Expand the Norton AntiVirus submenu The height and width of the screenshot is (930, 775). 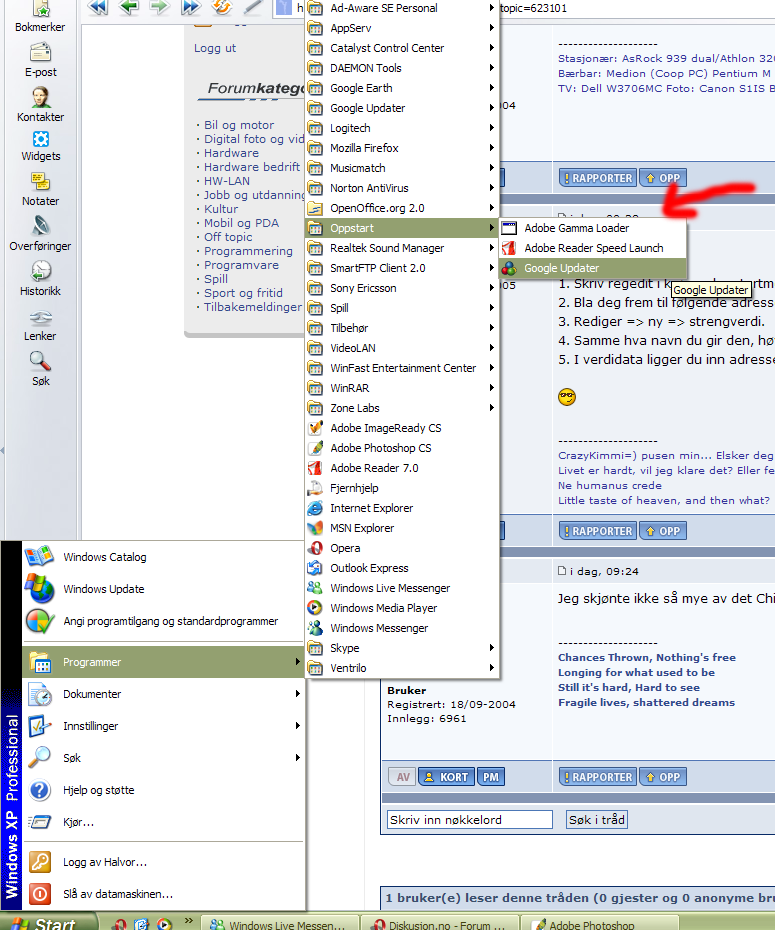pyautogui.click(x=403, y=188)
